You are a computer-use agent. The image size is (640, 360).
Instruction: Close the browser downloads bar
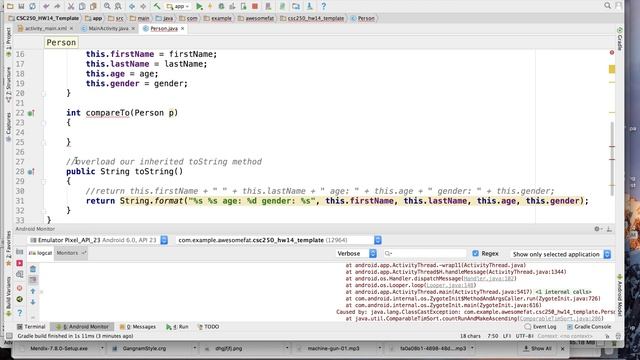coord(563,348)
